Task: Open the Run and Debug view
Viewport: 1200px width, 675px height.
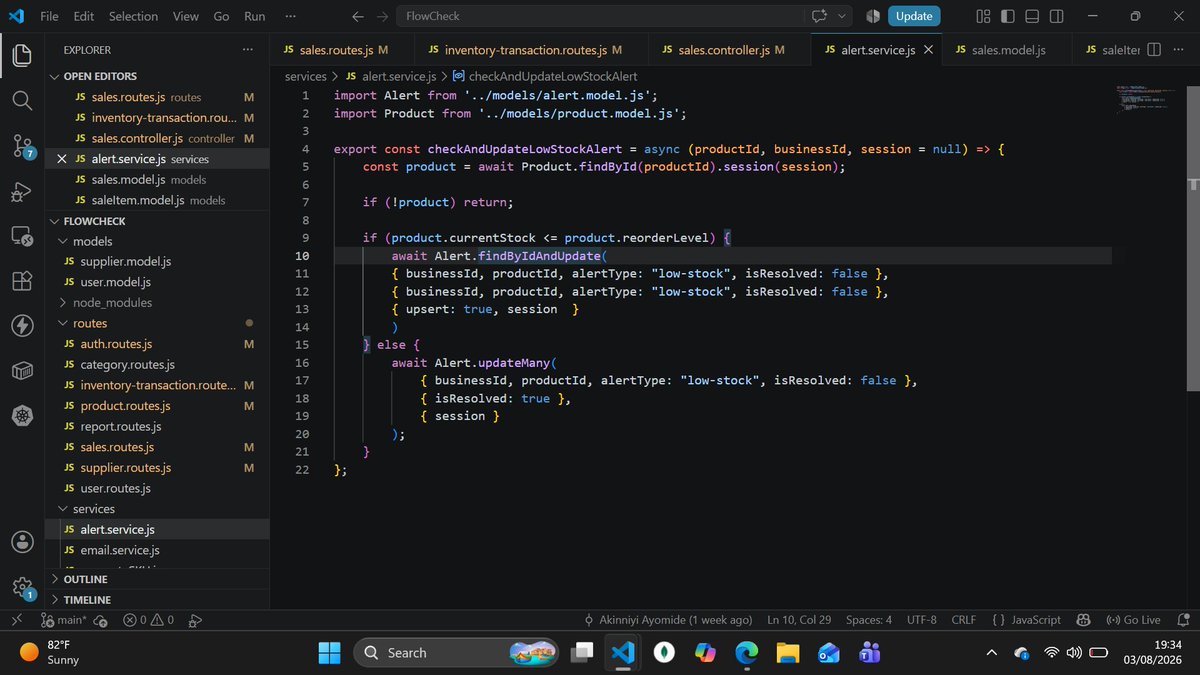Action: point(22,193)
